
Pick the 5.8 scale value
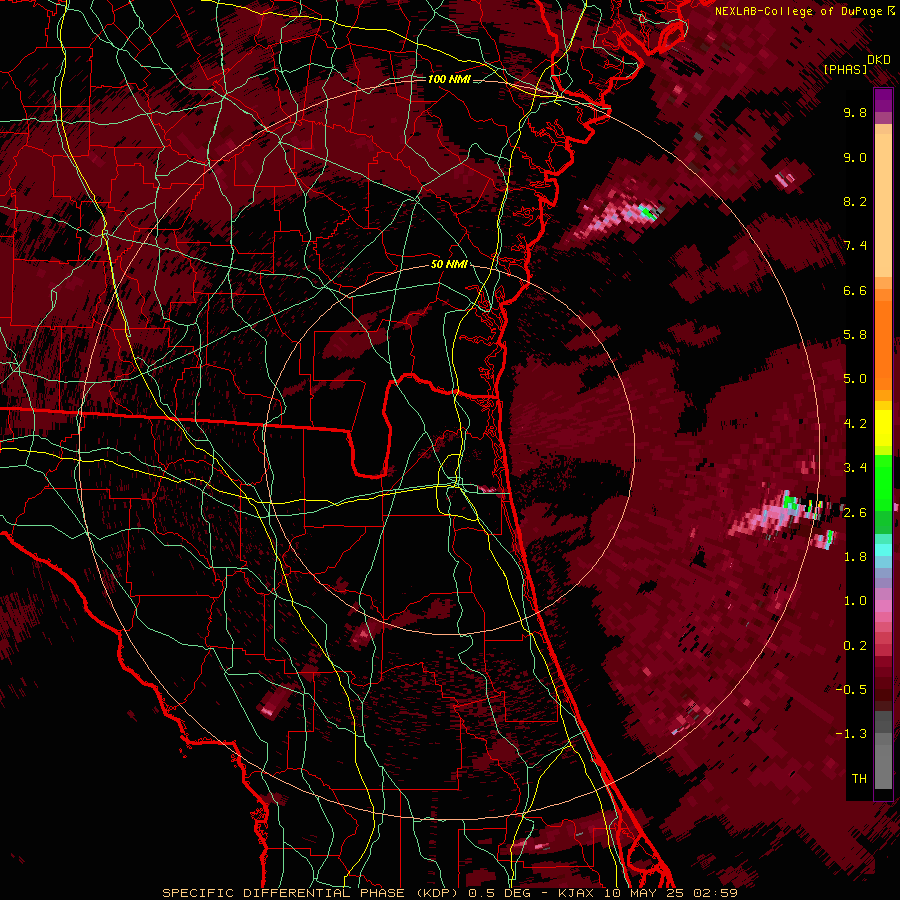855,335
